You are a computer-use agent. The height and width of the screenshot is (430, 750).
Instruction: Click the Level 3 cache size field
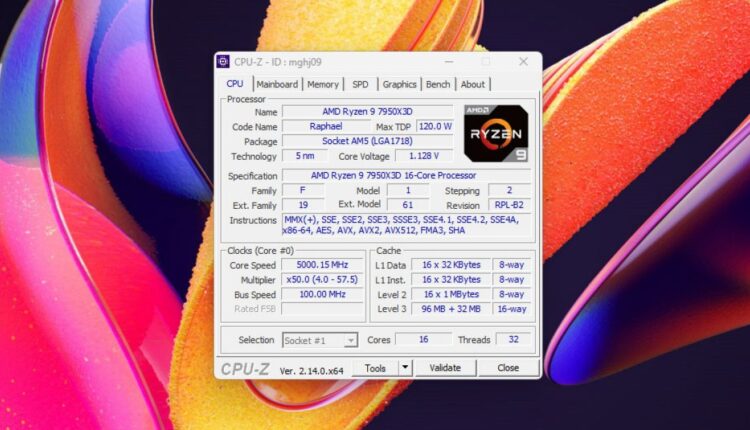[x=452, y=310]
